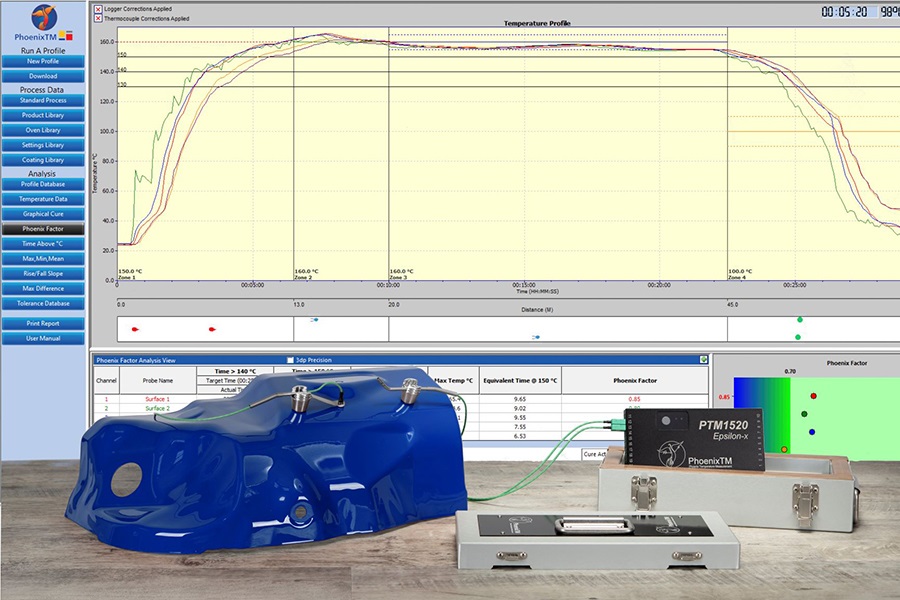This screenshot has width=900, height=600.
Task: Open the User Manual
Action: pos(43,339)
